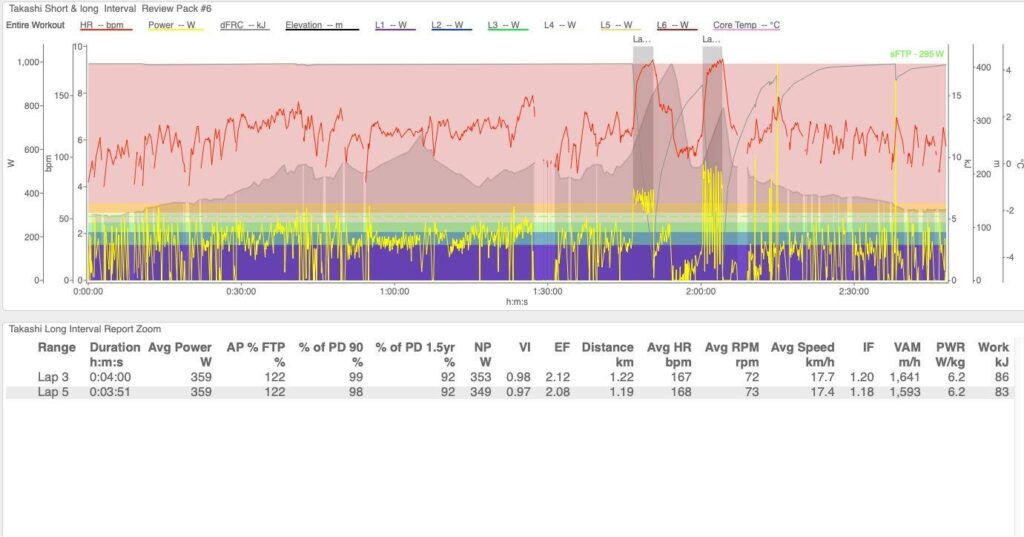Select the Lap 5 row in report
1024x537 pixels.
coord(56,393)
